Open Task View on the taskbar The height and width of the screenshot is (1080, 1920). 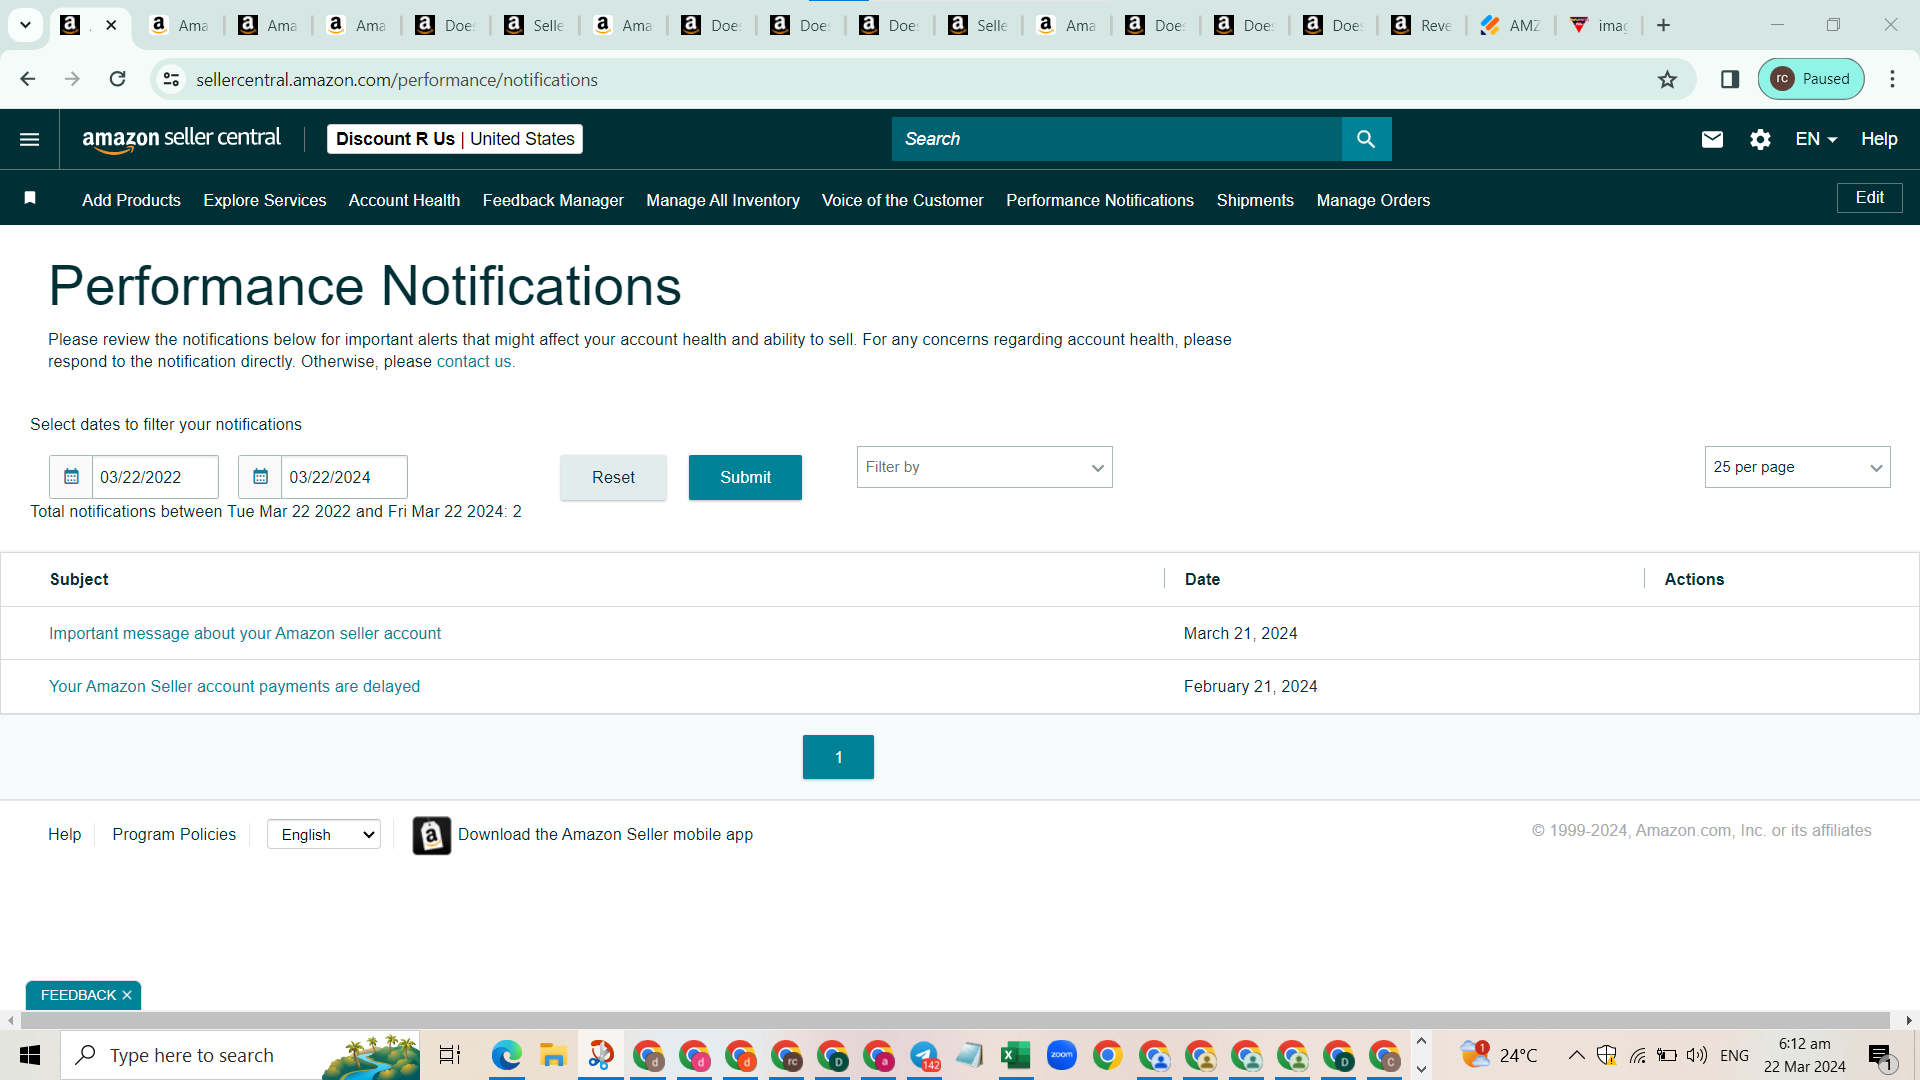point(450,1055)
